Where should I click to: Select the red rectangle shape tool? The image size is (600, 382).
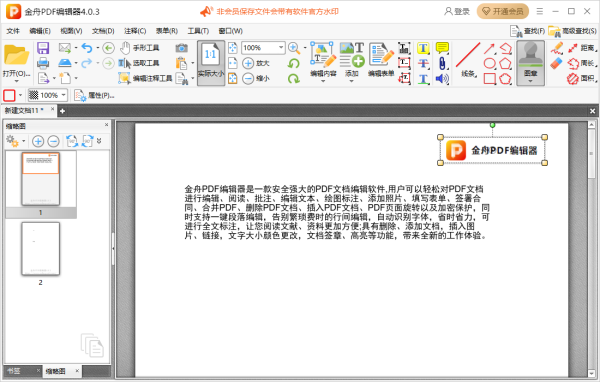(490, 78)
